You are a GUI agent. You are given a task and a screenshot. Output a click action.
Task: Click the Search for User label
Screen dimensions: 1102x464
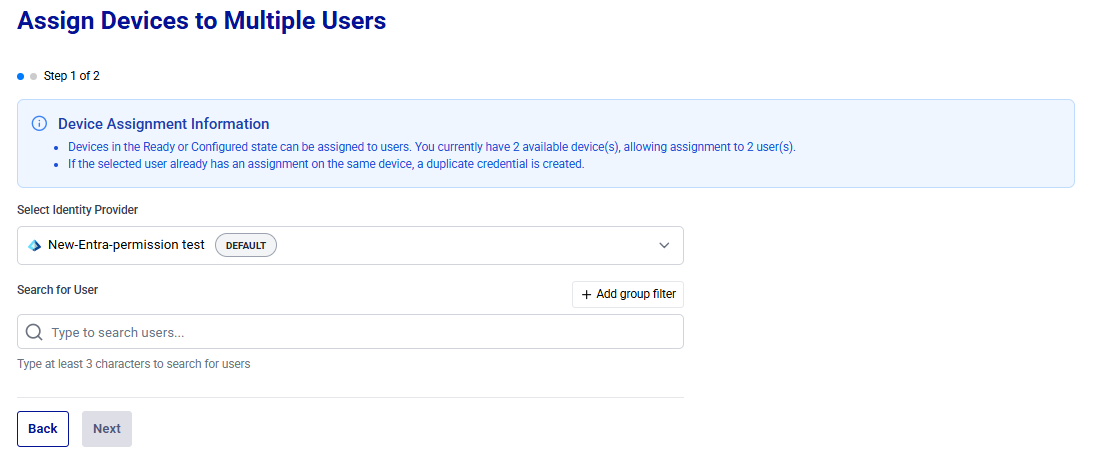[x=58, y=289]
